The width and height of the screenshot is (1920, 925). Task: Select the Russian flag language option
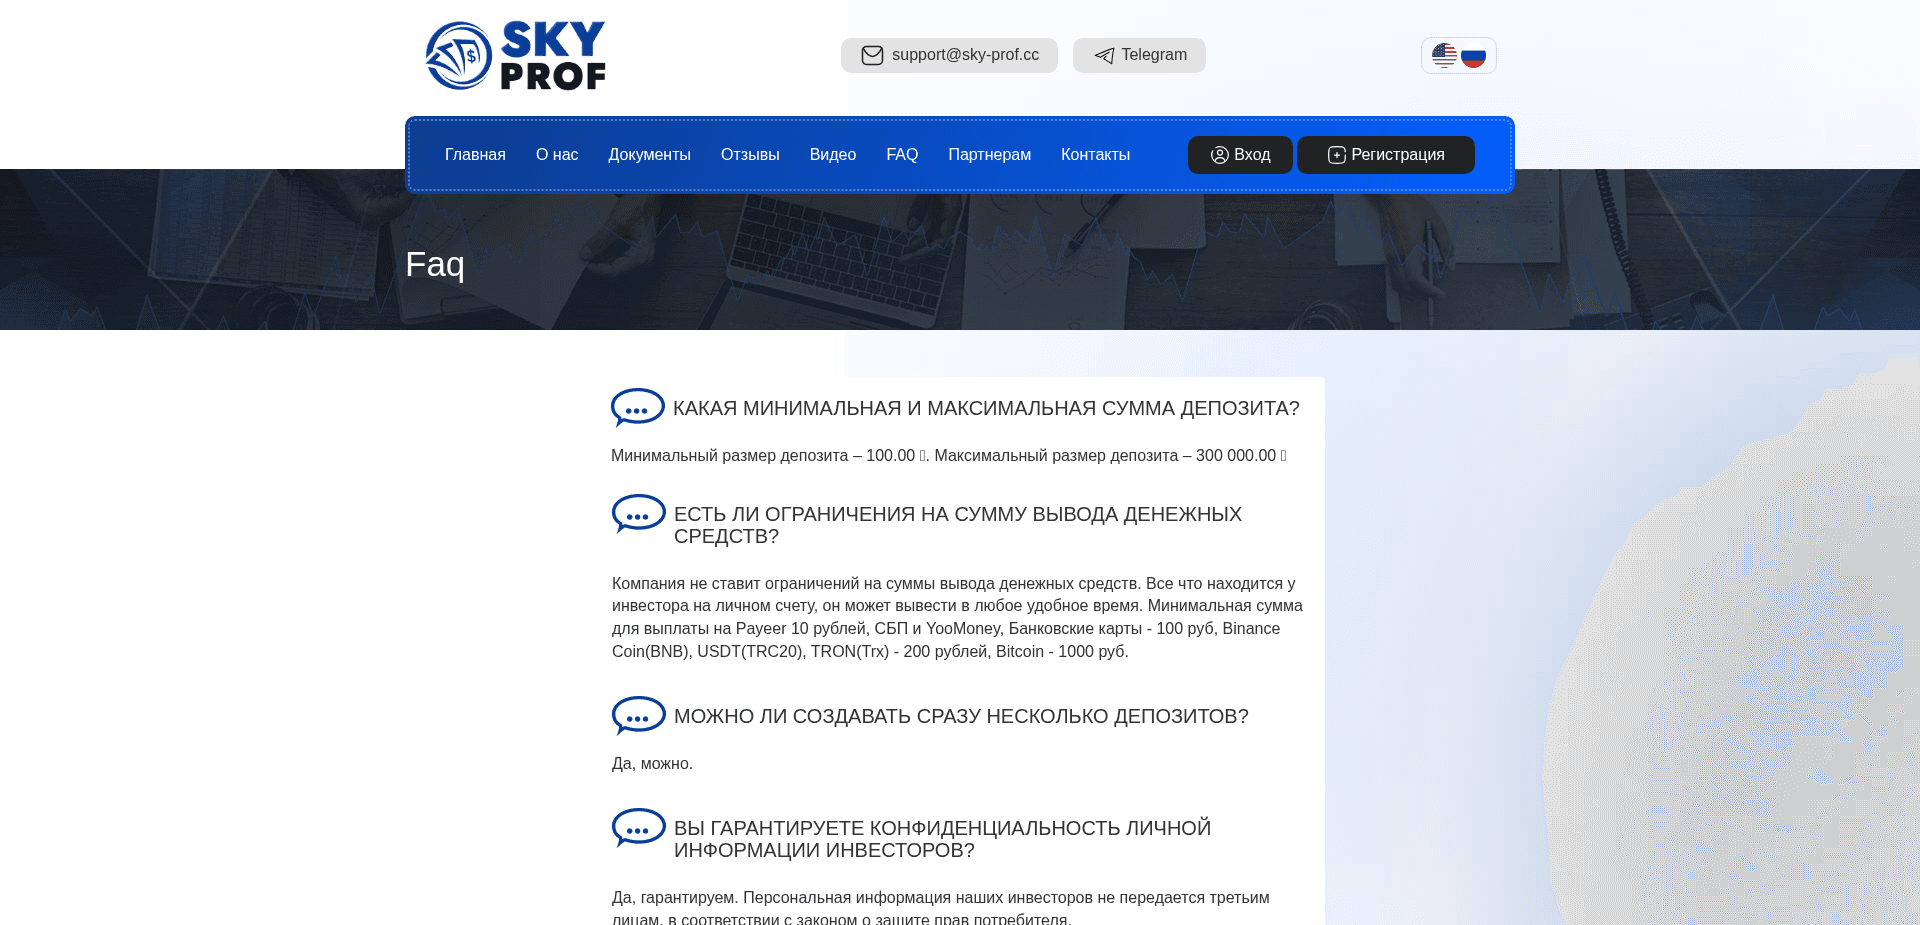1473,55
